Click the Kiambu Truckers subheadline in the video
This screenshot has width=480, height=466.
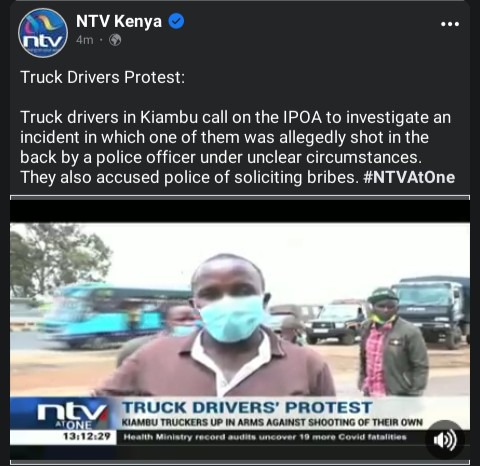tap(272, 422)
